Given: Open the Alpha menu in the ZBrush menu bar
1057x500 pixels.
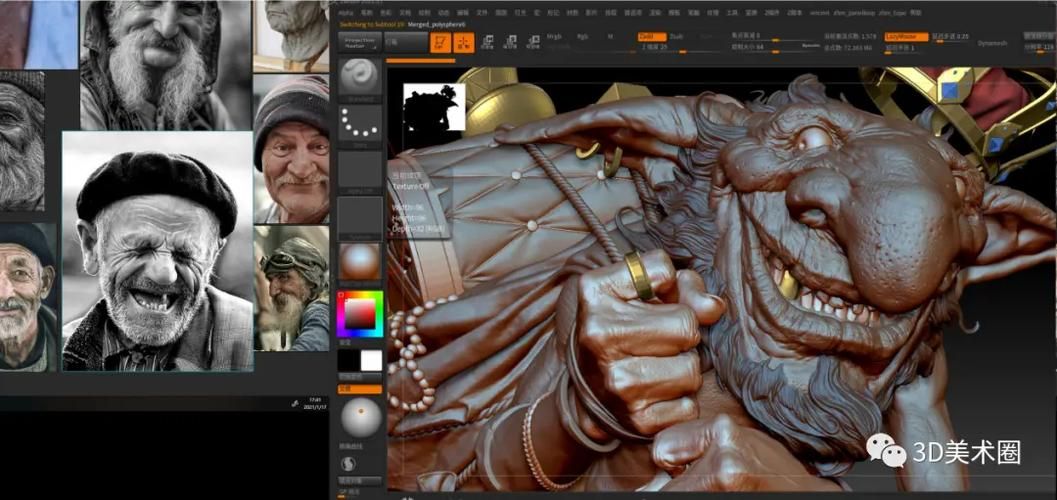Looking at the screenshot, I should [344, 13].
